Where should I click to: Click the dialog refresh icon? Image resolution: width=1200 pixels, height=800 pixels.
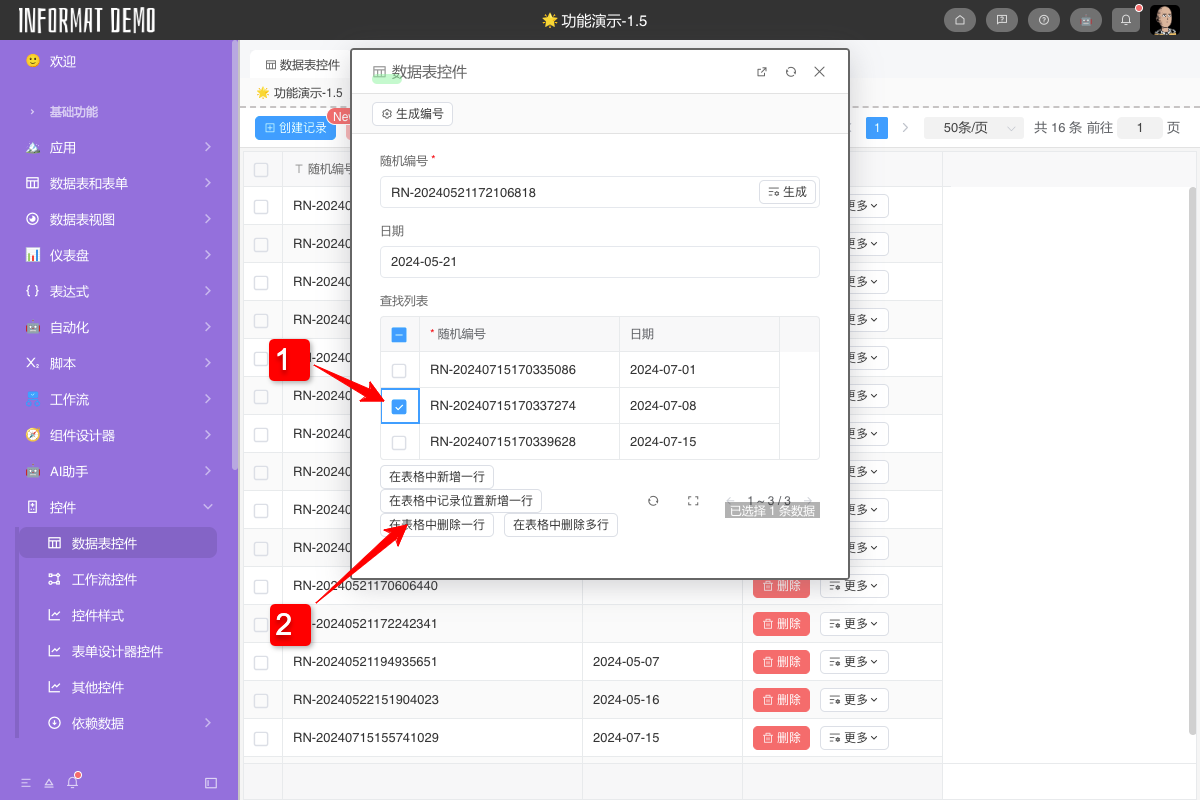[x=791, y=72]
